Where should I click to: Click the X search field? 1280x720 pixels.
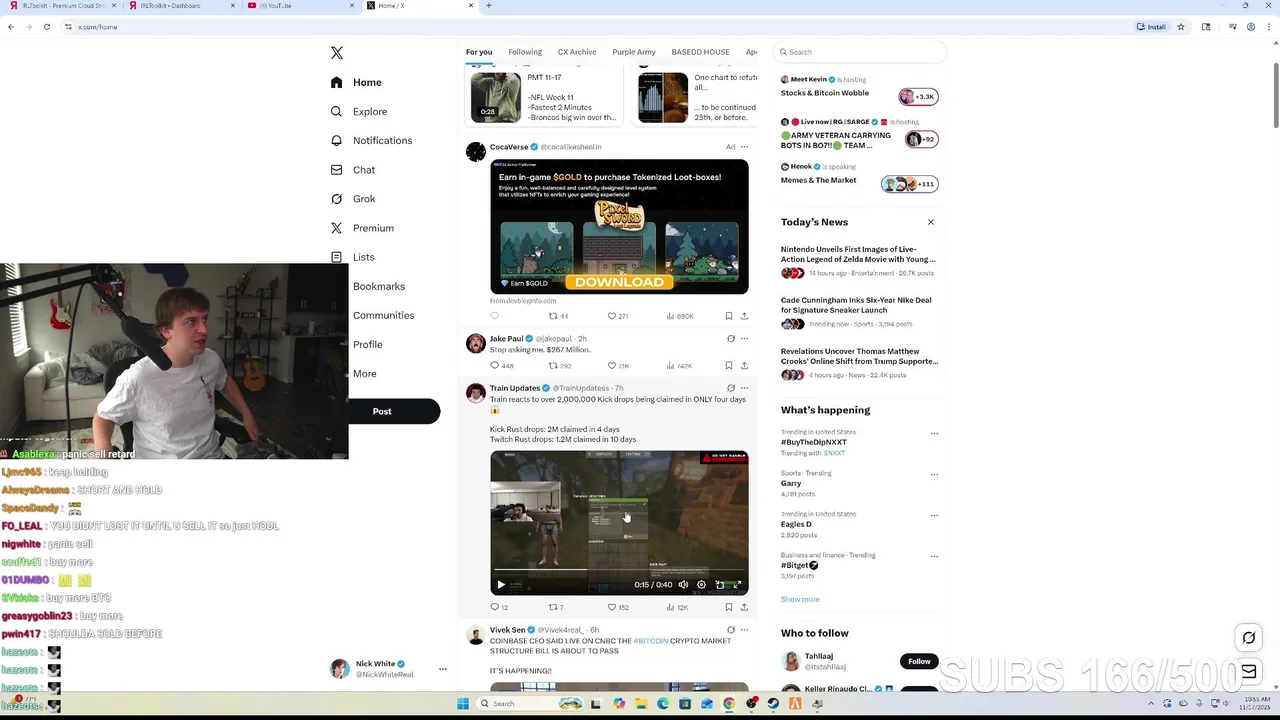(860, 52)
